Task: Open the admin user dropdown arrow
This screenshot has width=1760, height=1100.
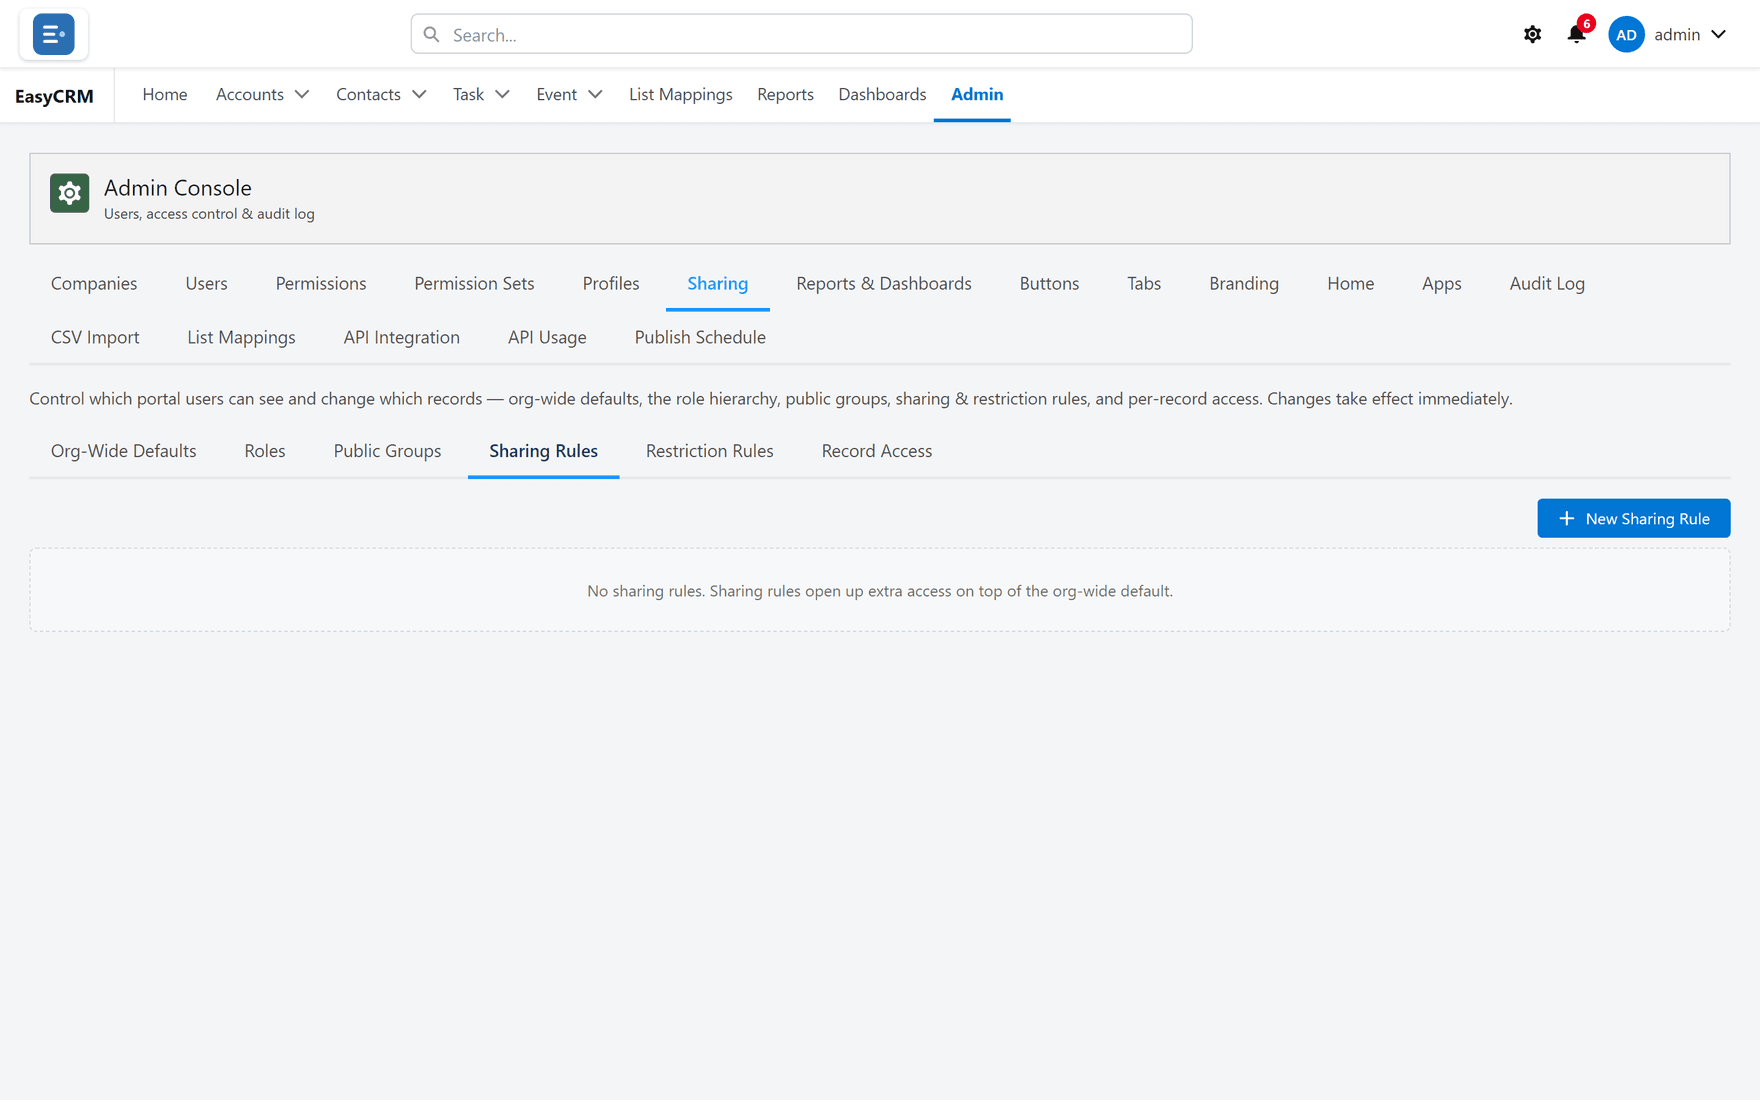Action: coord(1718,34)
